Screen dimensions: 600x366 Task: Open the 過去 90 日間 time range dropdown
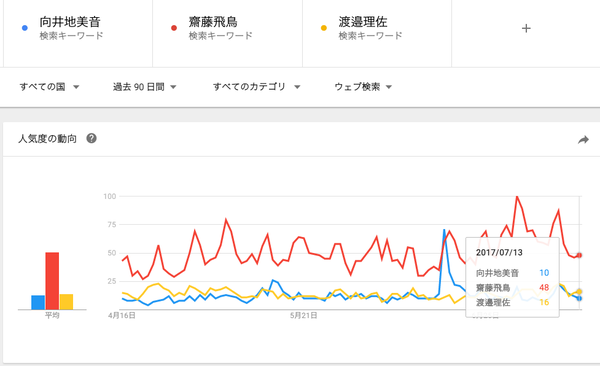click(144, 87)
